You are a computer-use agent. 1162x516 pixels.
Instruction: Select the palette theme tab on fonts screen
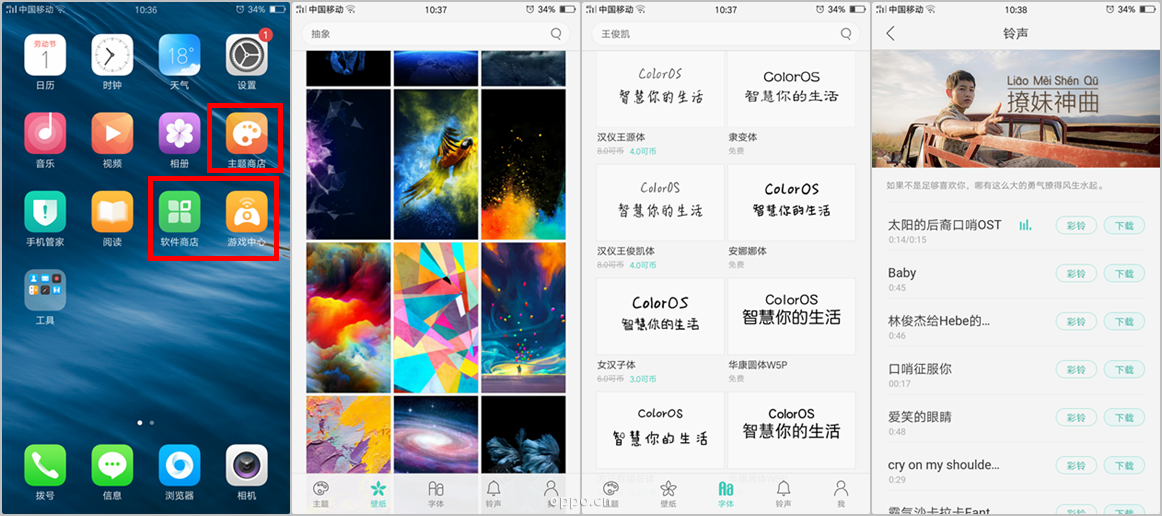pyautogui.click(x=611, y=493)
